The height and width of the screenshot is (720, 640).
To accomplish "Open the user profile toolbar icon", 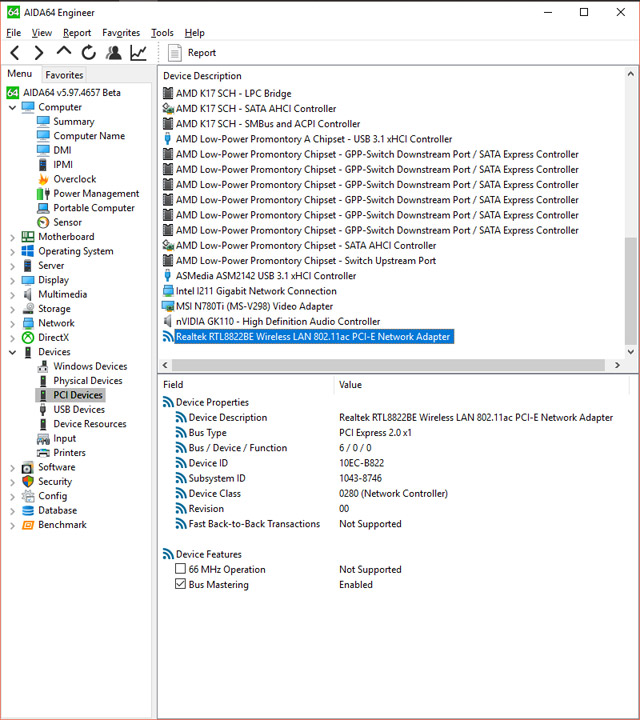I will 113,53.
